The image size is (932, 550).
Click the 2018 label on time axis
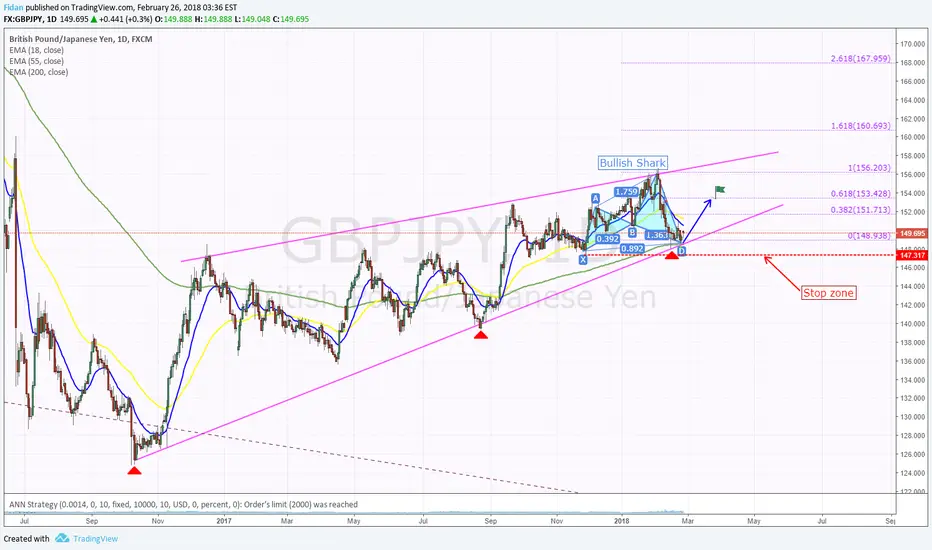[622, 521]
